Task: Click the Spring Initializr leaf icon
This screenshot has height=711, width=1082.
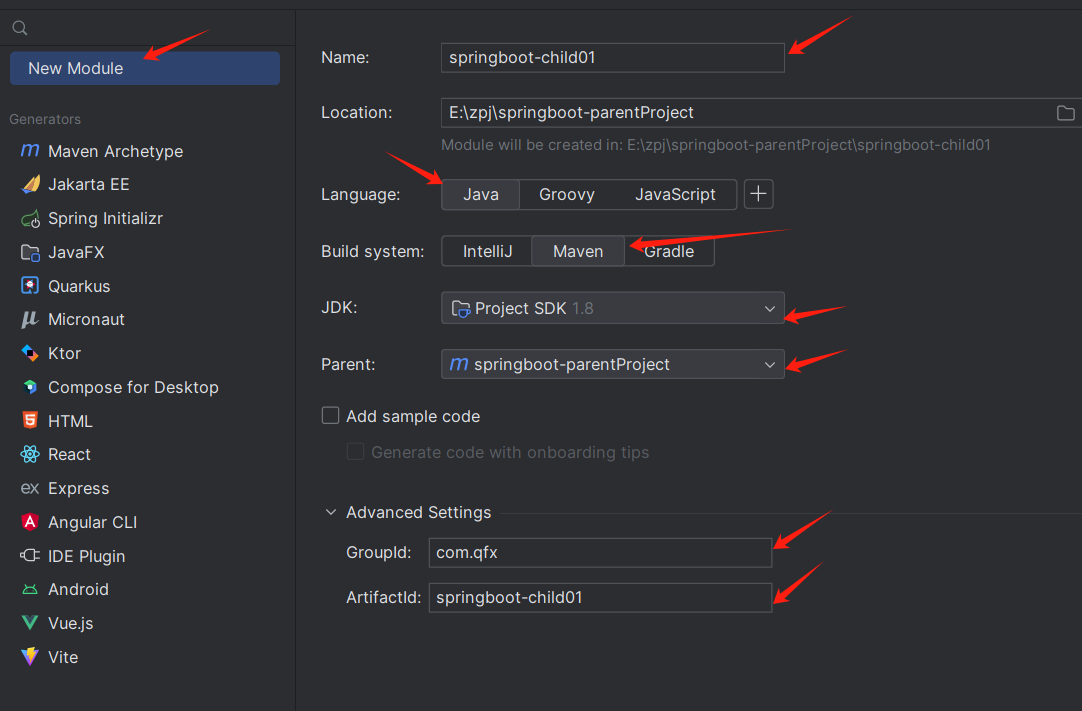Action: click(x=30, y=219)
